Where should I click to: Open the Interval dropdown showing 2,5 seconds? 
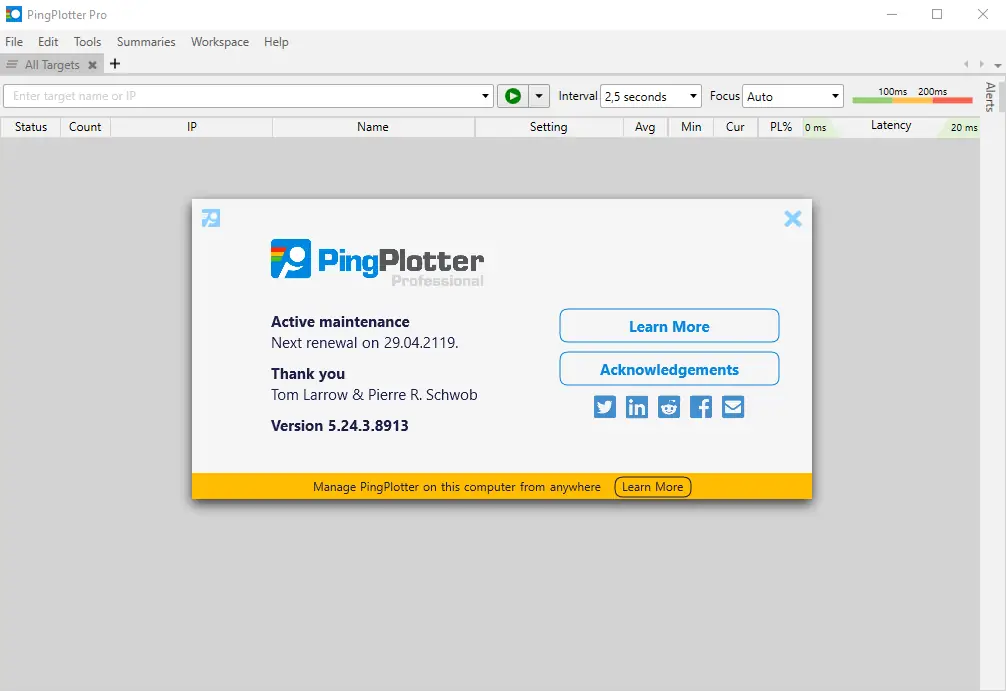(x=651, y=96)
